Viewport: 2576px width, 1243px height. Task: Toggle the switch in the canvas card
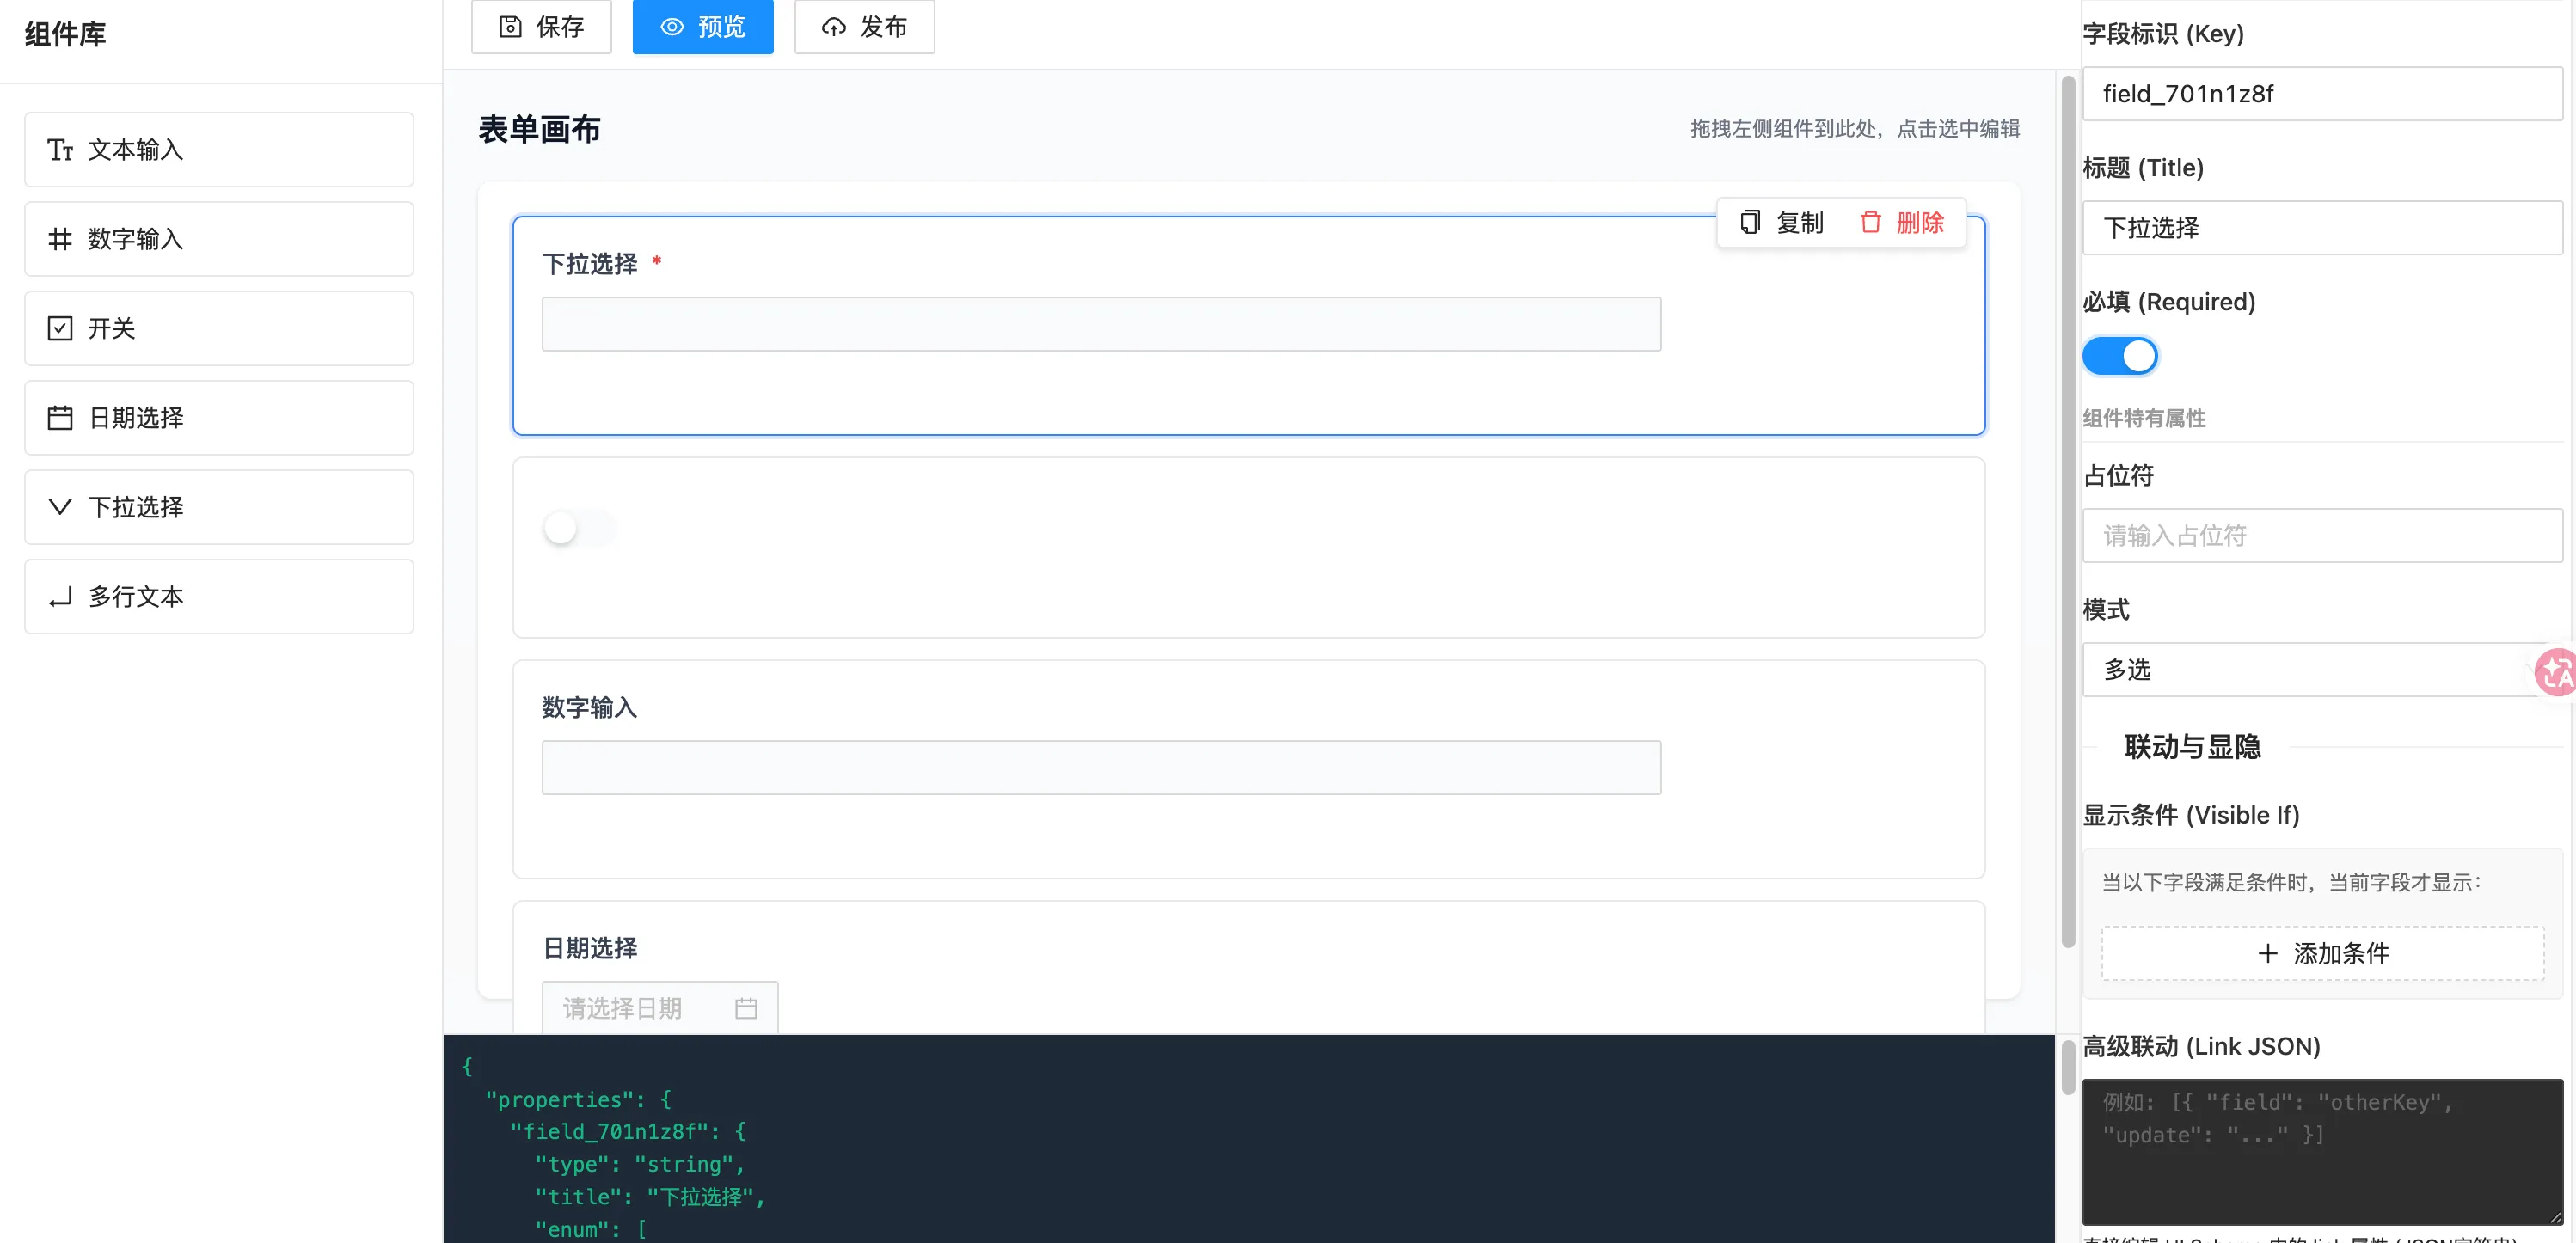(x=580, y=528)
